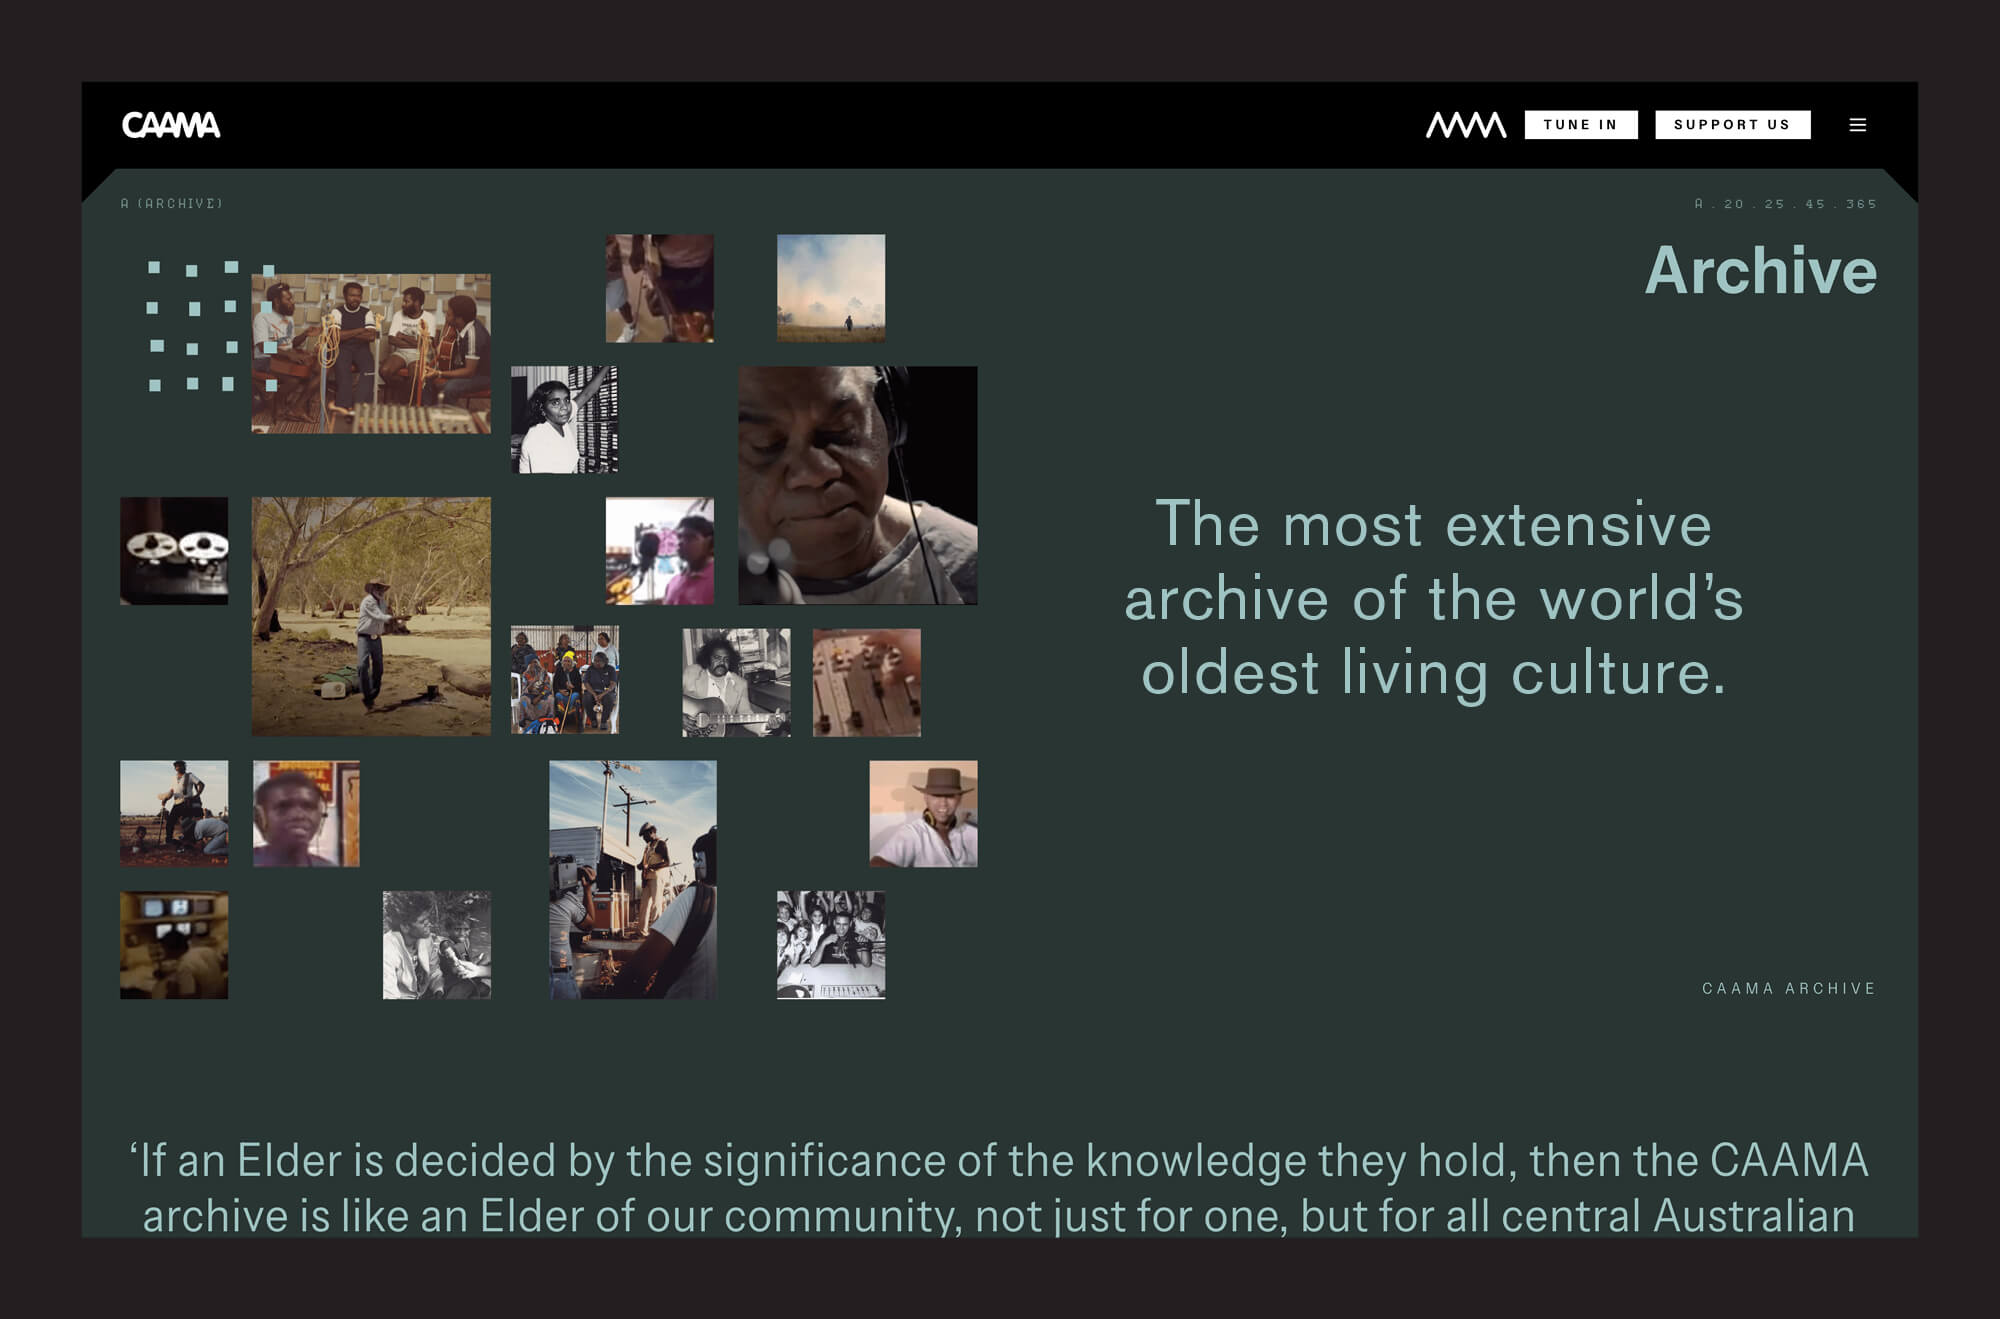
Task: Click the A (ARCHIVE) breadcrumb label
Action: pyautogui.click(x=172, y=204)
